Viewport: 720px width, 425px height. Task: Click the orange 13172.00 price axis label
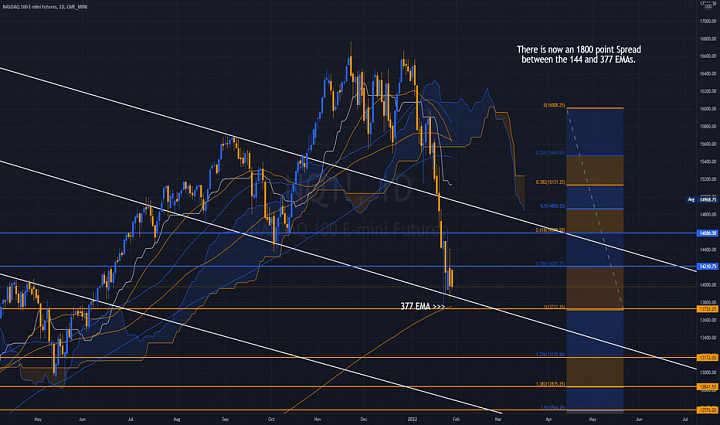(x=707, y=358)
